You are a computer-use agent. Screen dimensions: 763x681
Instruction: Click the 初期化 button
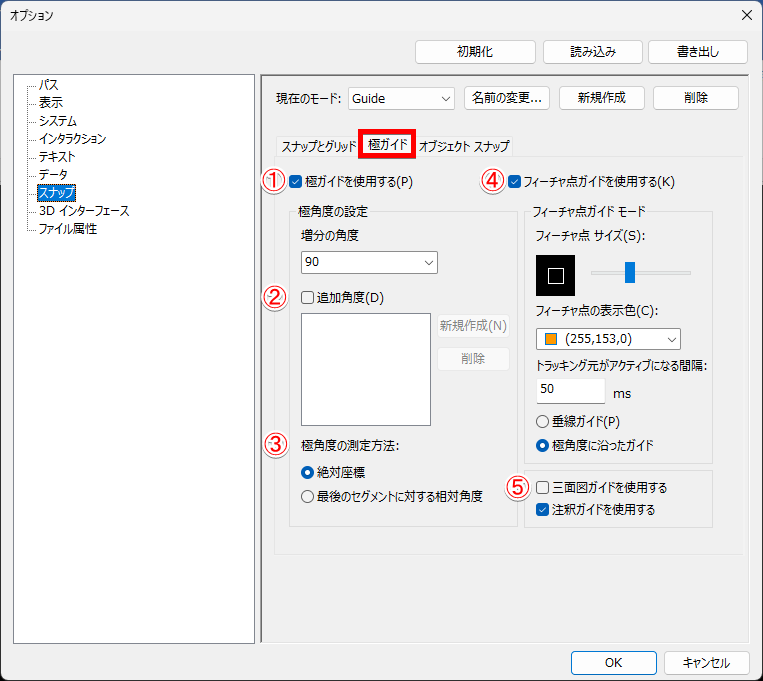475,52
